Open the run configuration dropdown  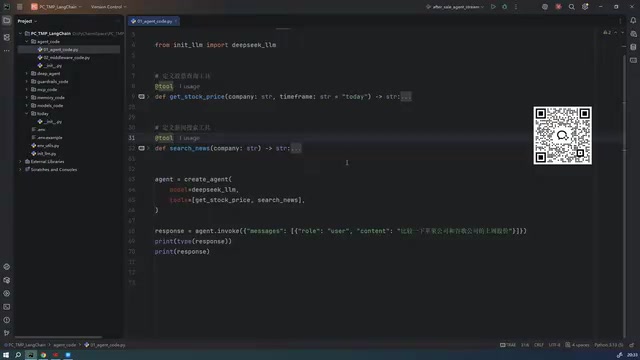[455, 7]
